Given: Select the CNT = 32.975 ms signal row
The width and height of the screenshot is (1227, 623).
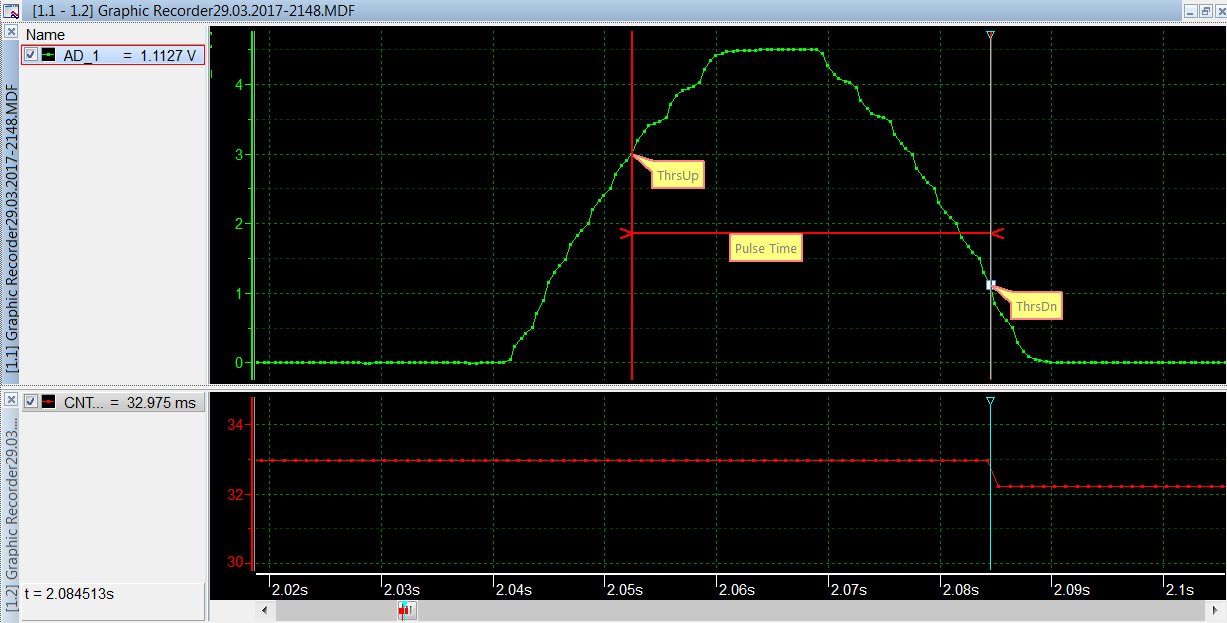Looking at the screenshot, I should (113, 402).
